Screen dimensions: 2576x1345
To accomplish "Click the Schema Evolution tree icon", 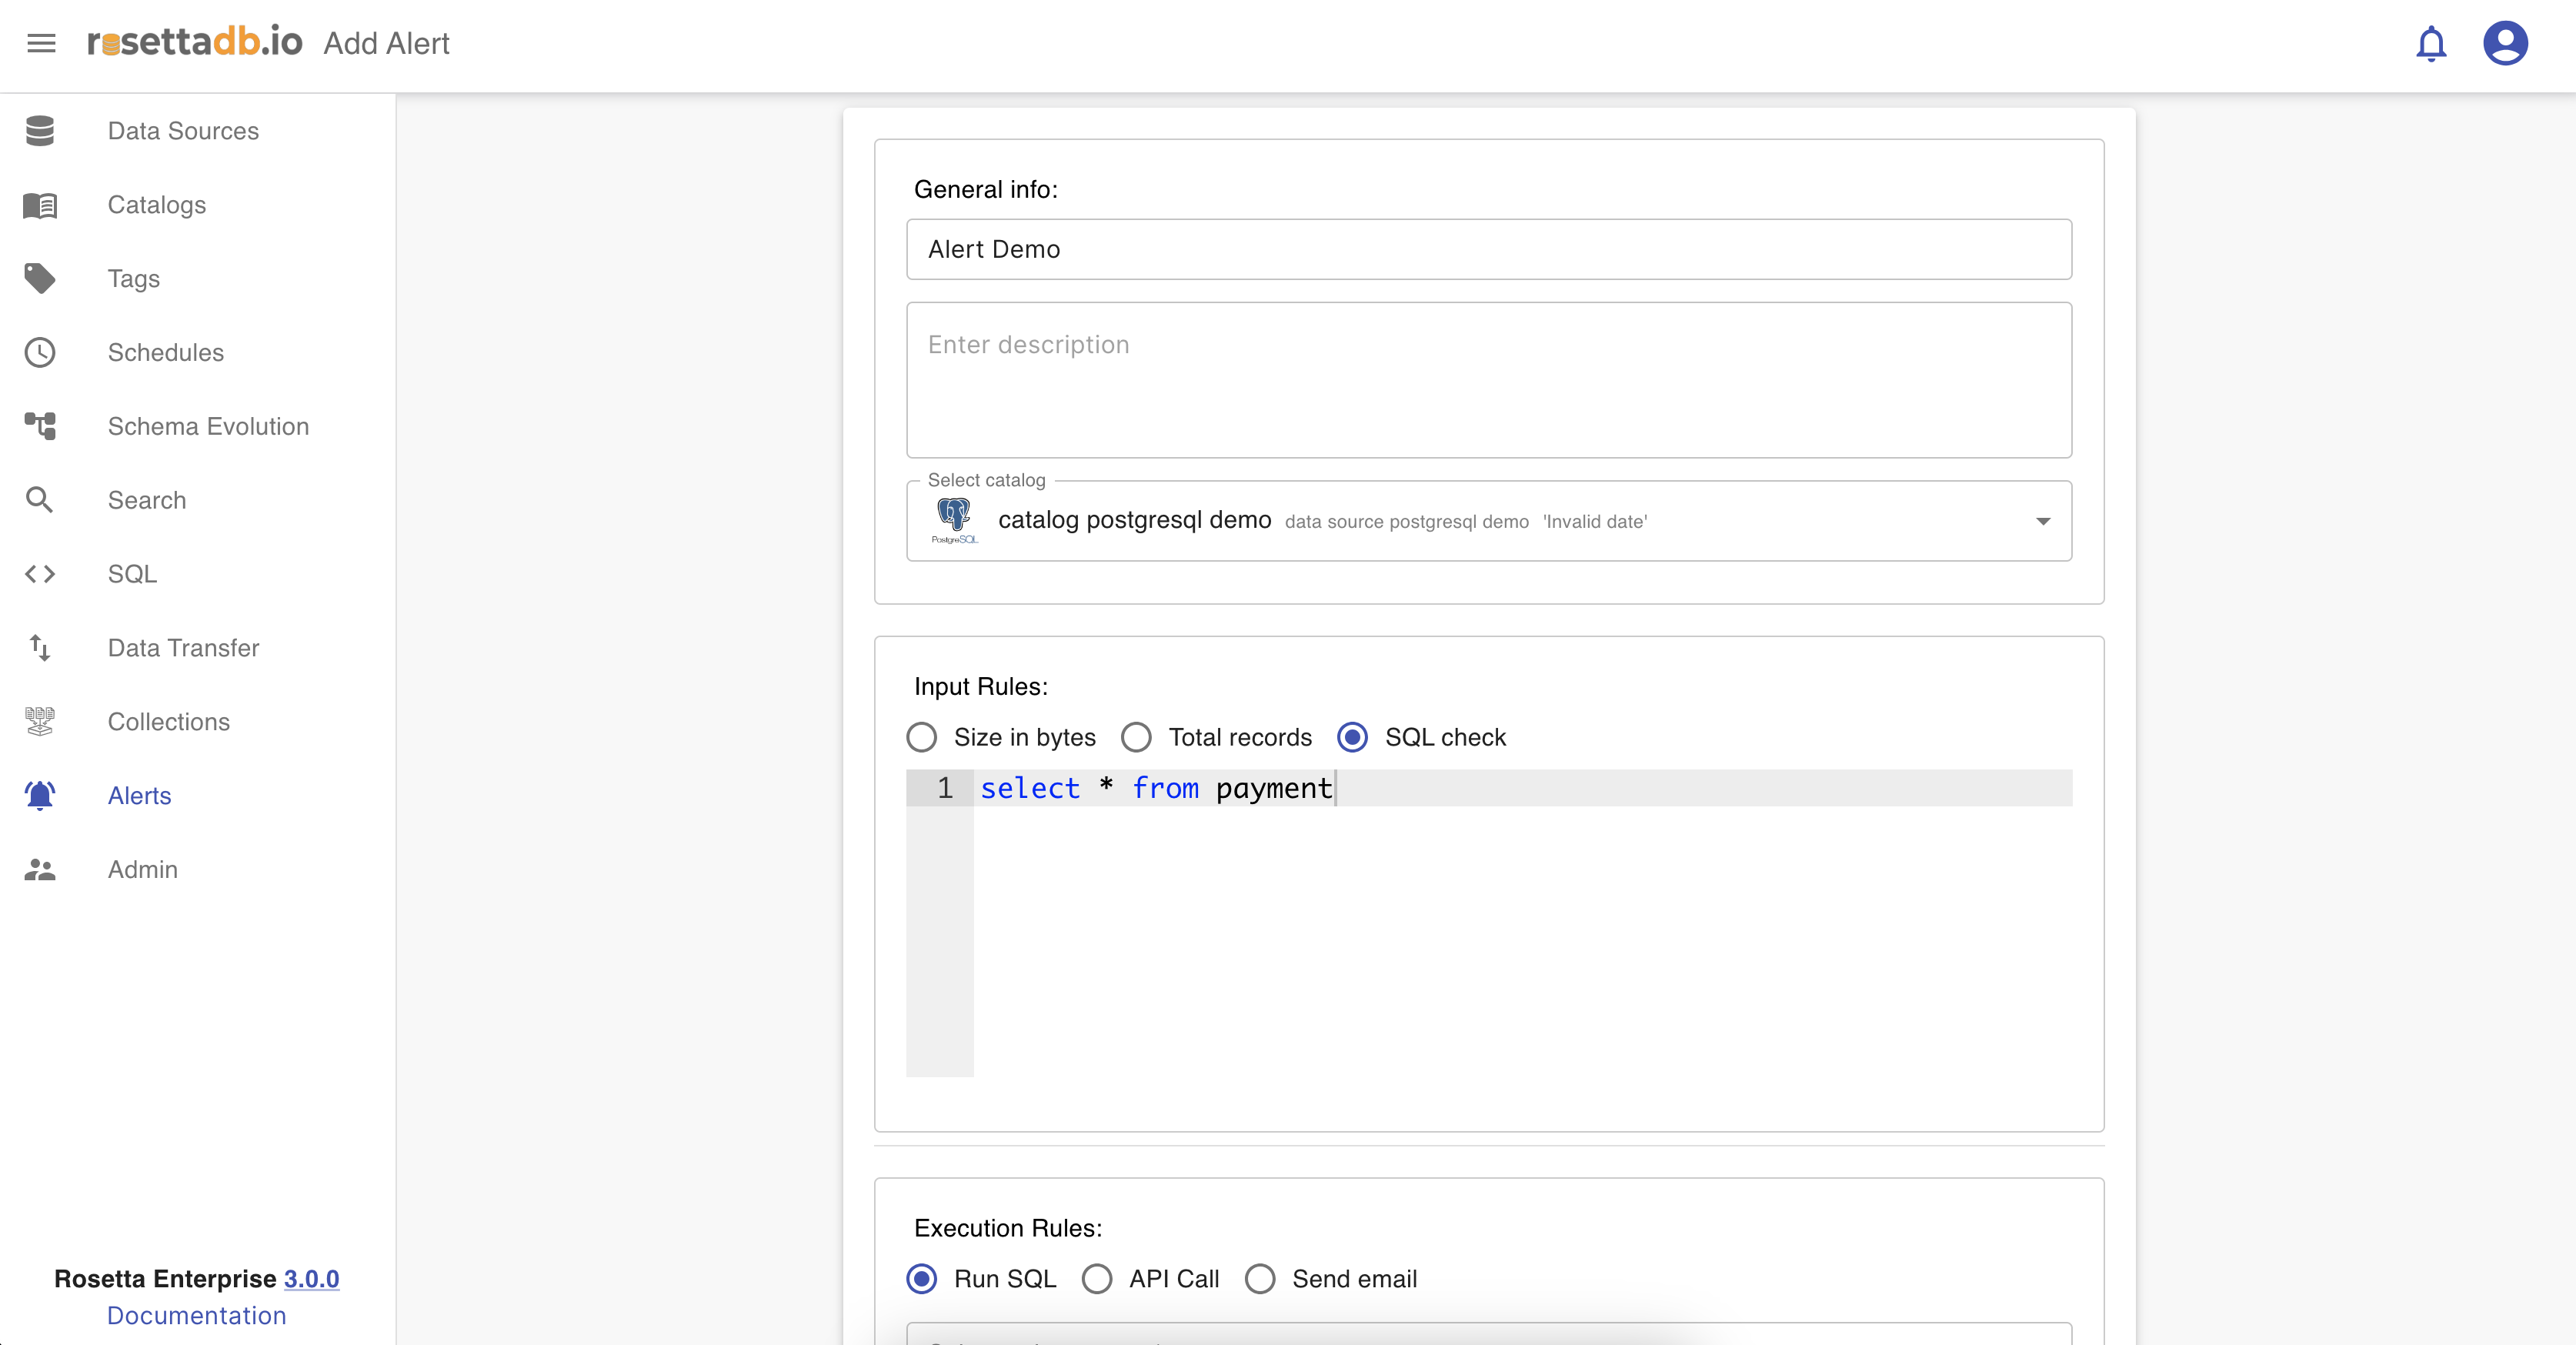I will [40, 426].
